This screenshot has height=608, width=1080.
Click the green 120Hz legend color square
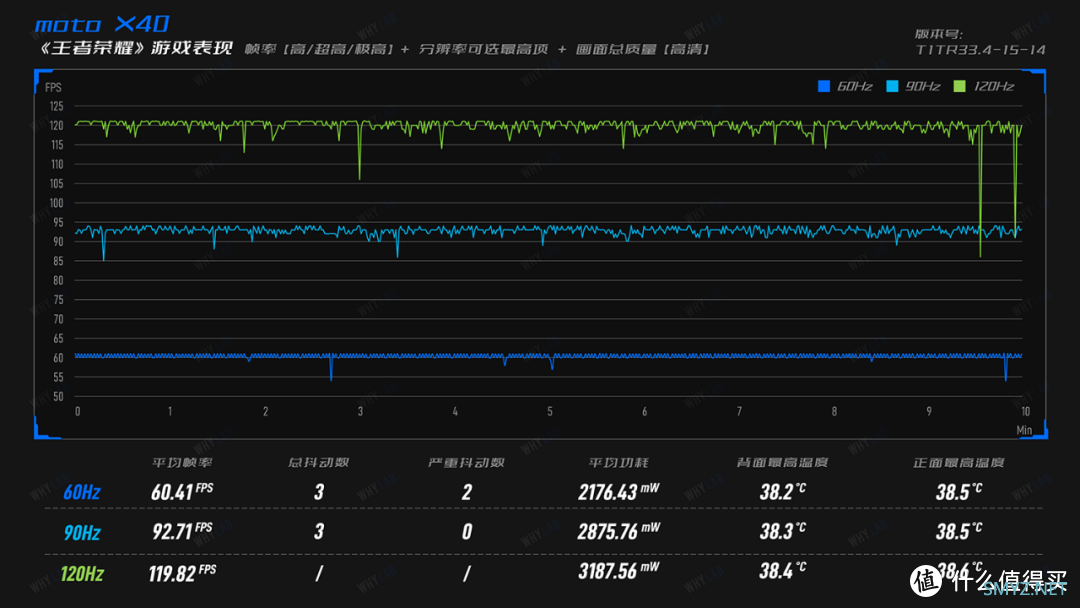tap(959, 86)
